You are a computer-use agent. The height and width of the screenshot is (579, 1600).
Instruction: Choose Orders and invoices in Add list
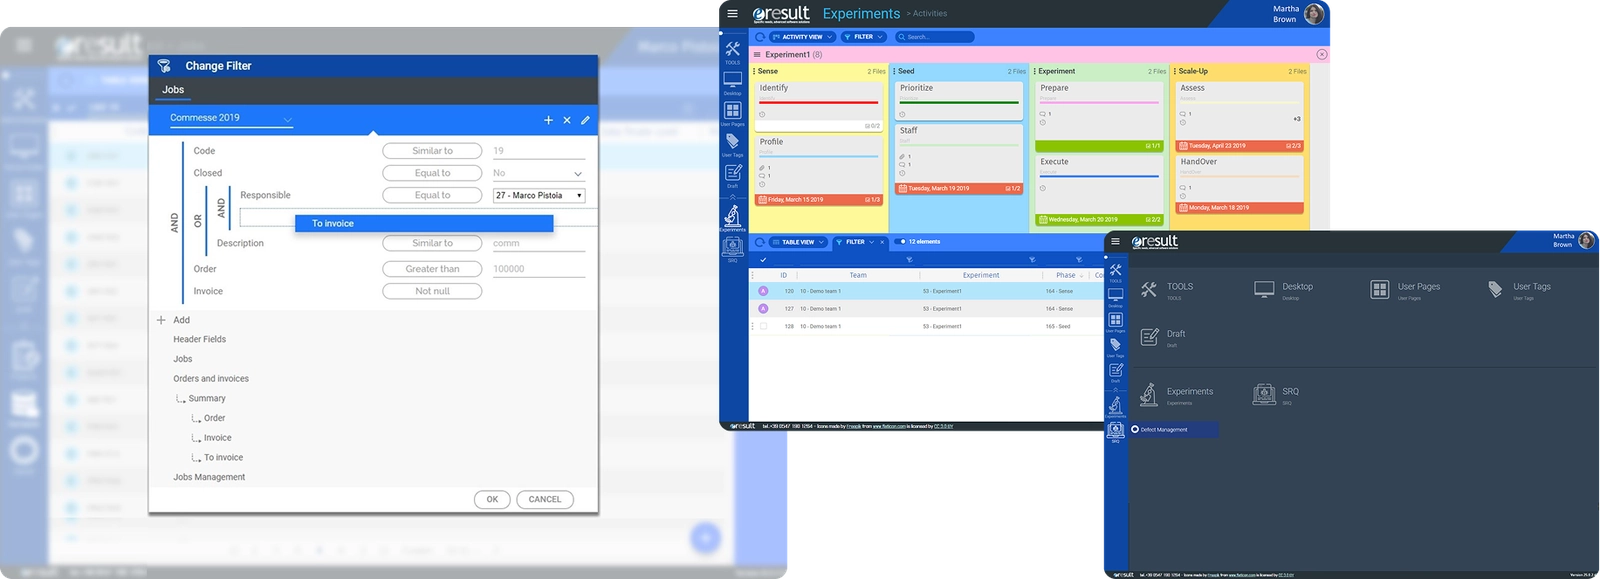[x=211, y=379]
